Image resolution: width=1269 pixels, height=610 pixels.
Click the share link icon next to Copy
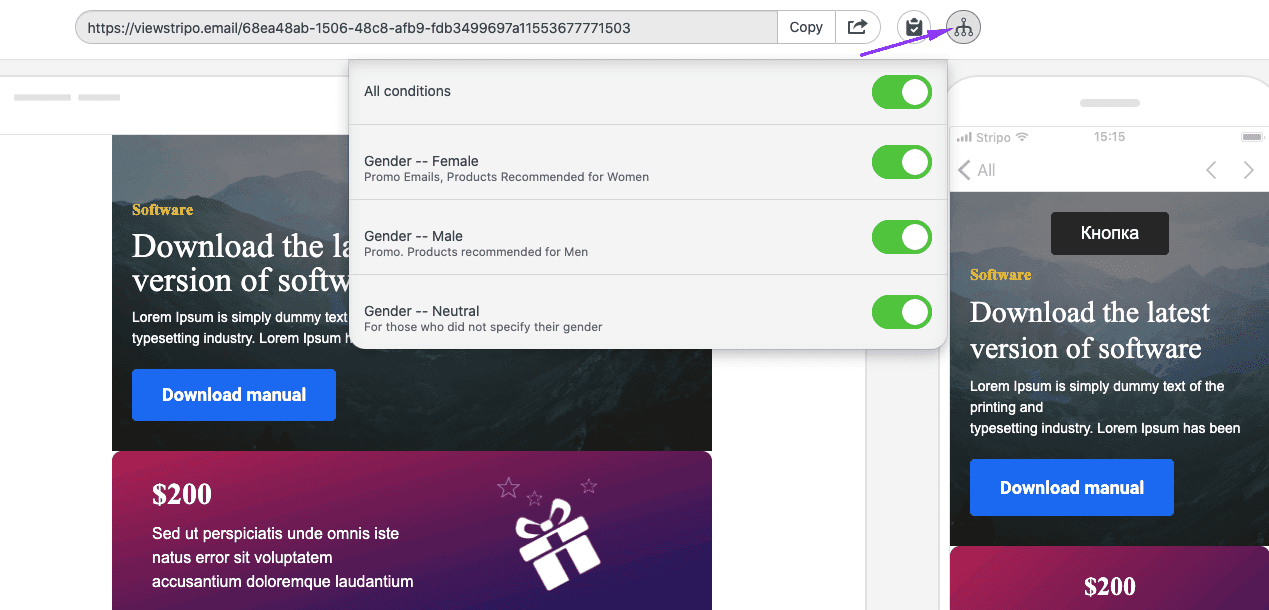click(857, 27)
